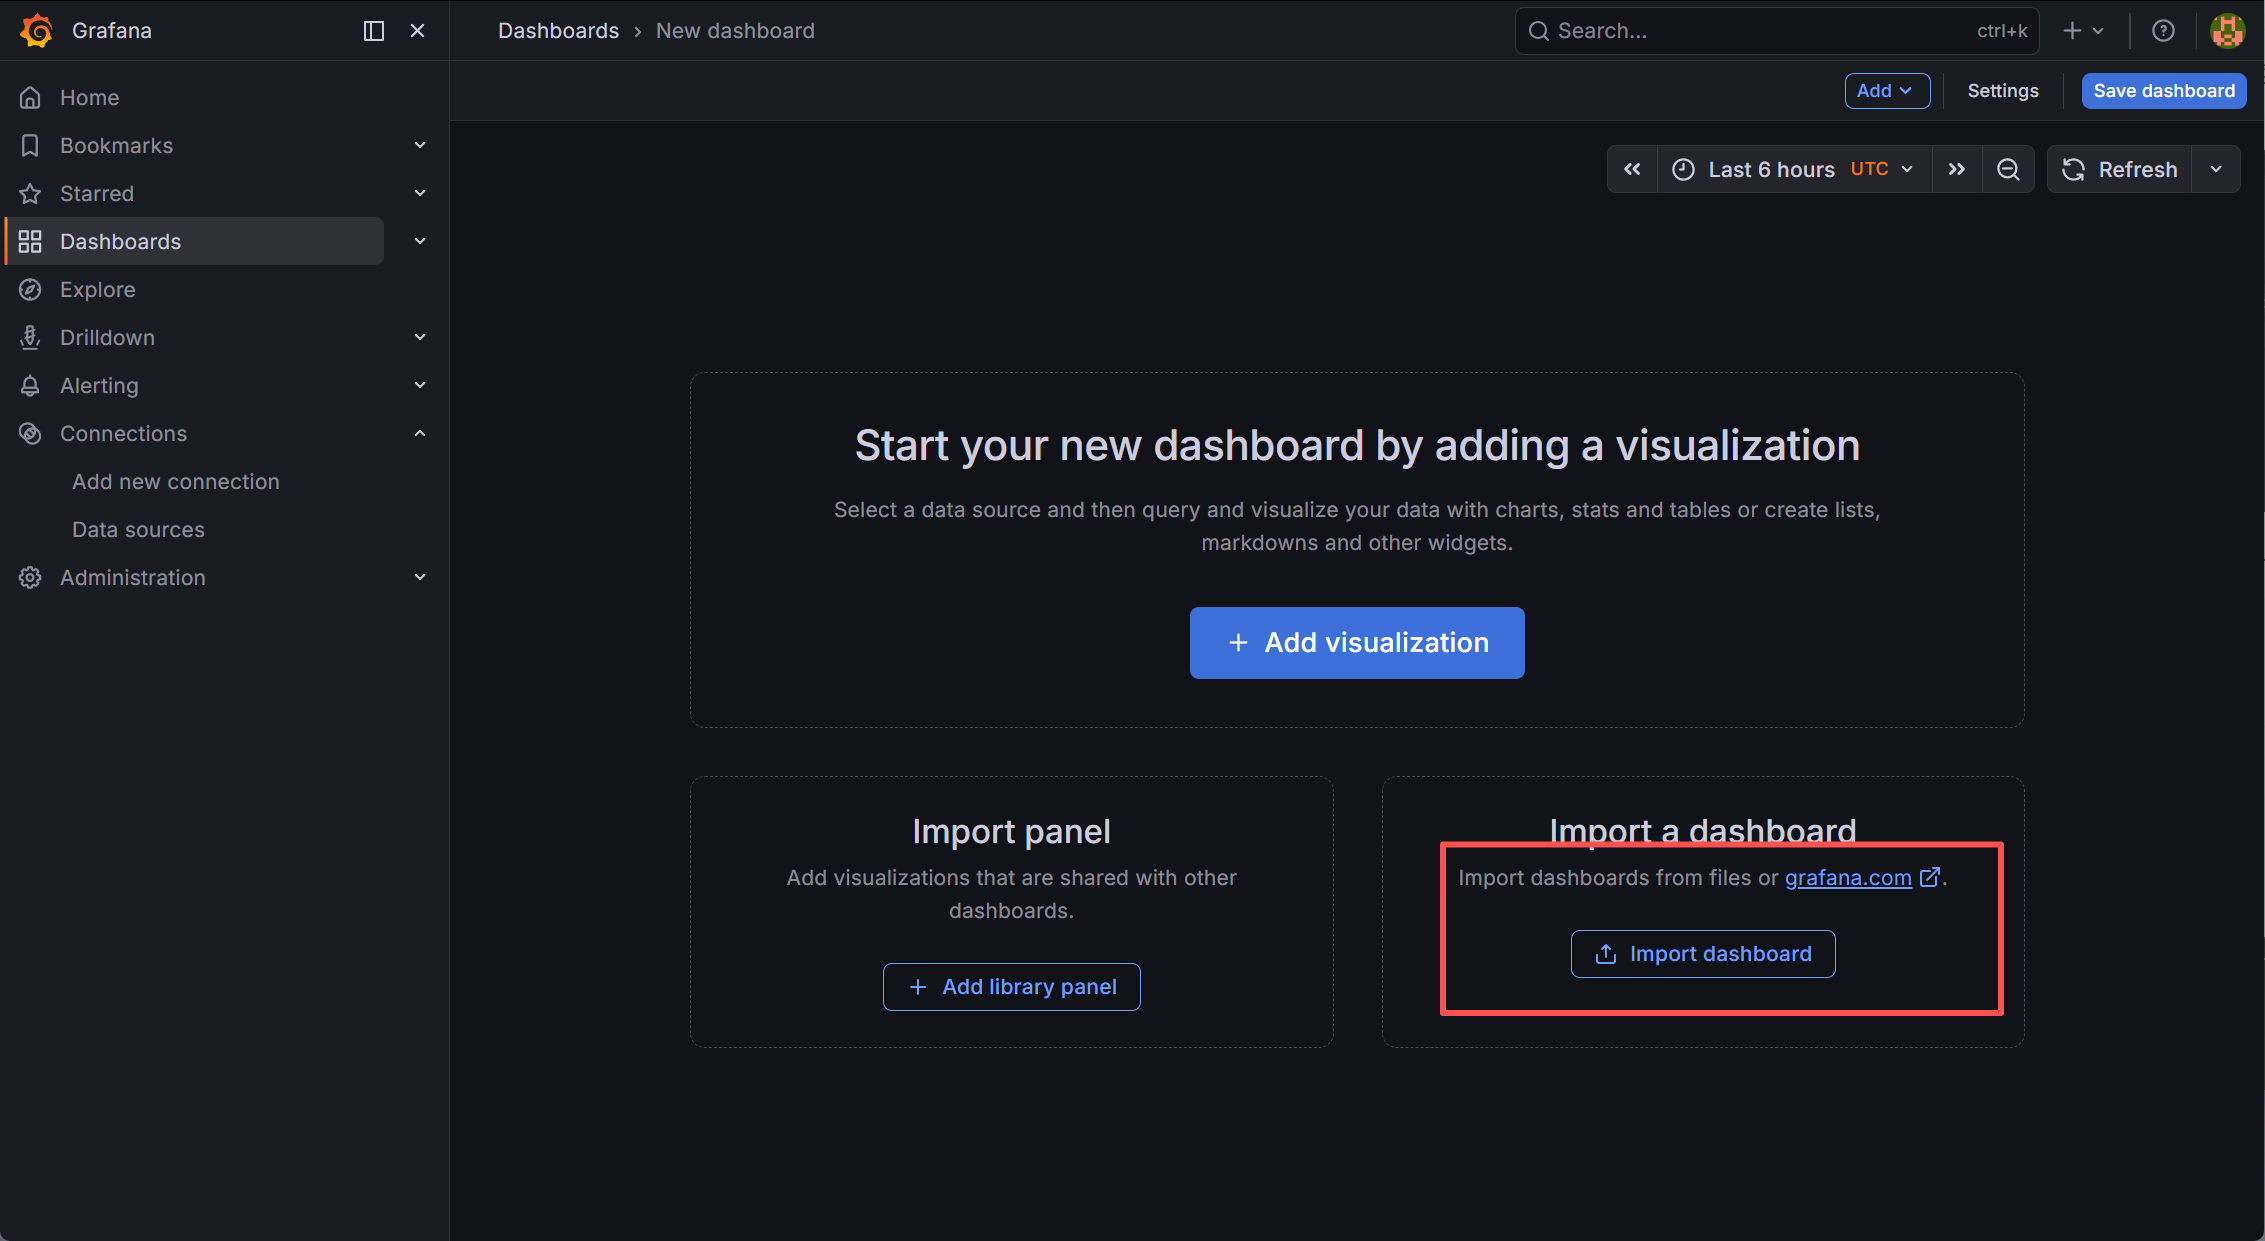This screenshot has height=1241, width=2265.
Task: Click the clock icon in time picker
Action: [x=1684, y=170]
